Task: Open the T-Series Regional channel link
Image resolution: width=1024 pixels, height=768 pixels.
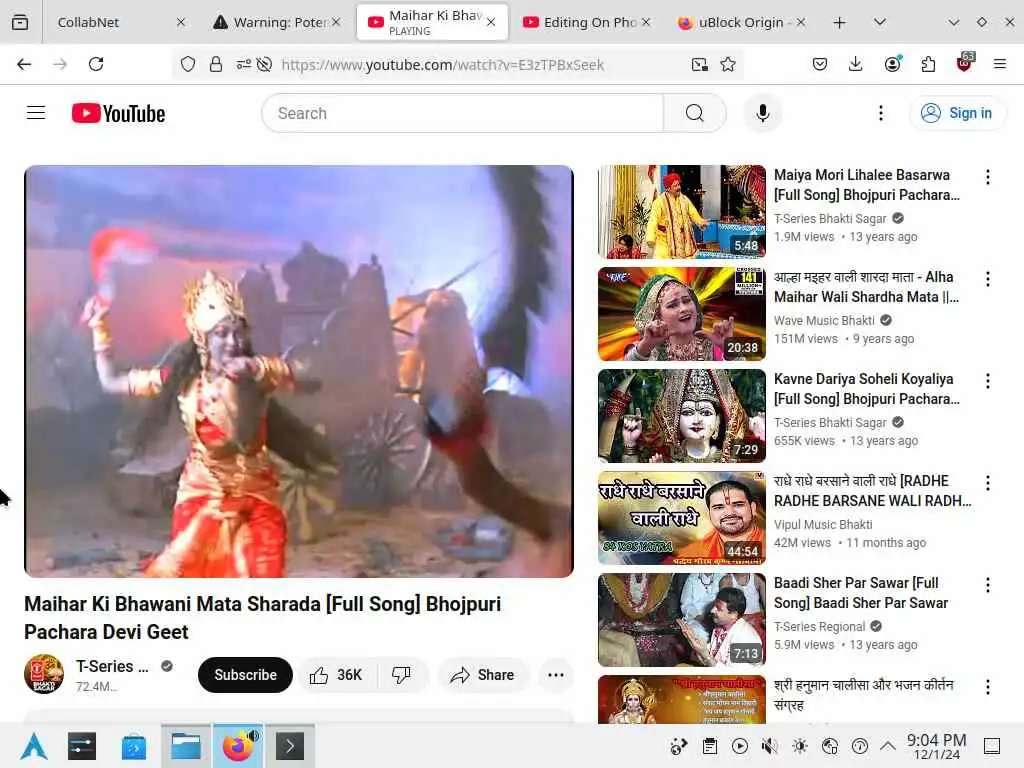Action: pos(820,626)
